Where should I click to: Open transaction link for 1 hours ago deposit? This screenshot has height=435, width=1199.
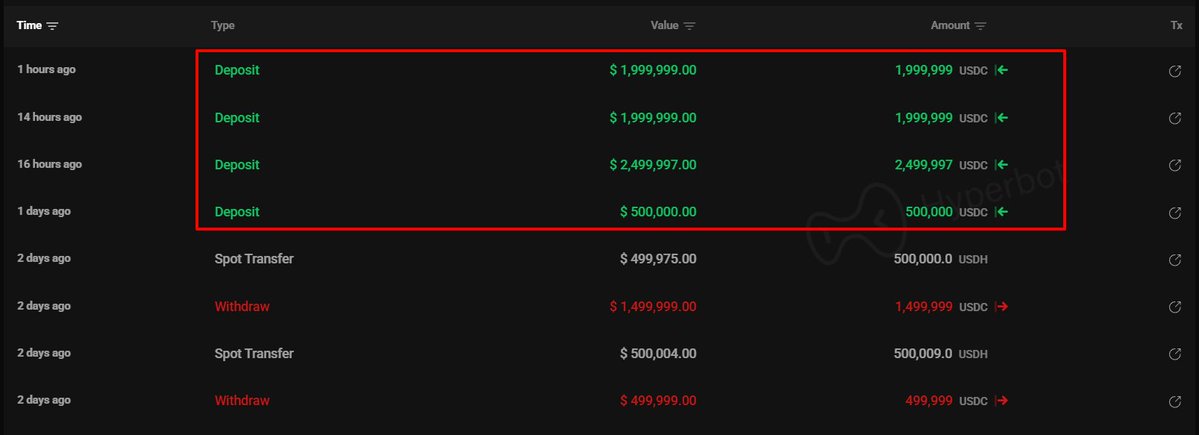tap(1175, 71)
